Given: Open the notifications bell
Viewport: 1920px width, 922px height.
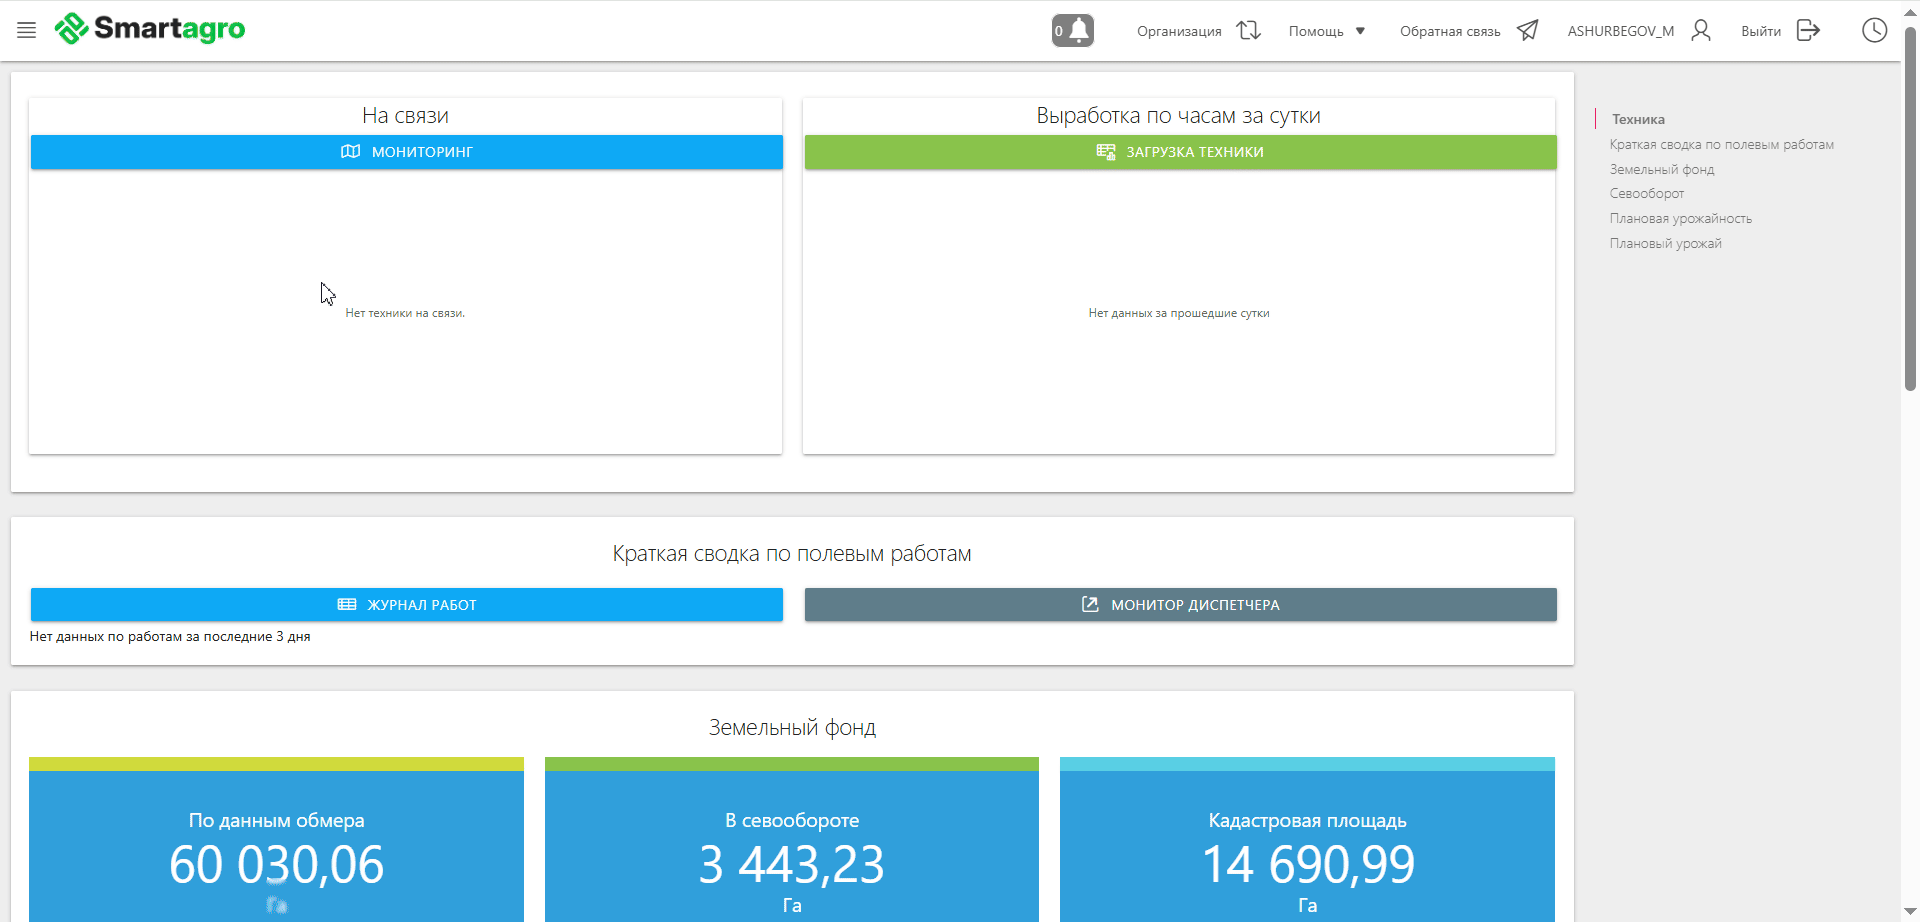Looking at the screenshot, I should tap(1073, 30).
